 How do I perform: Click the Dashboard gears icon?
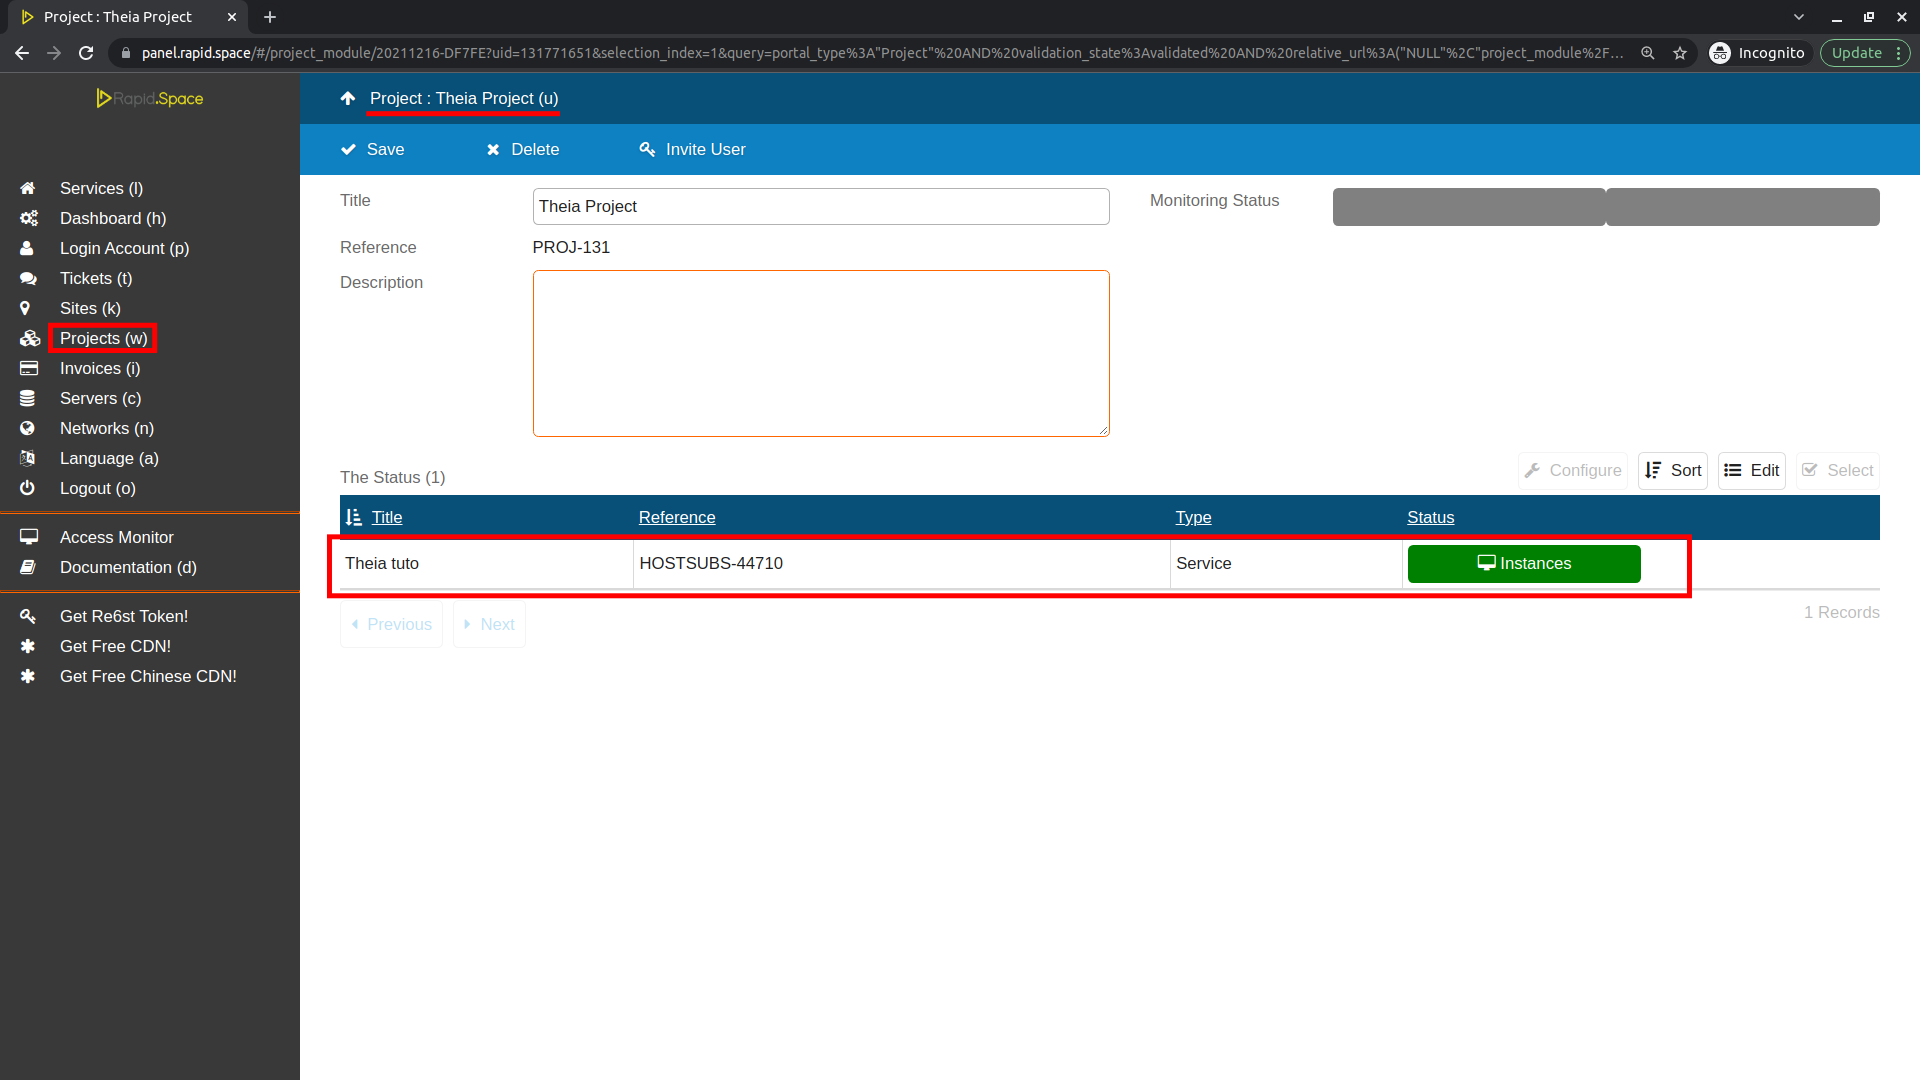click(28, 218)
